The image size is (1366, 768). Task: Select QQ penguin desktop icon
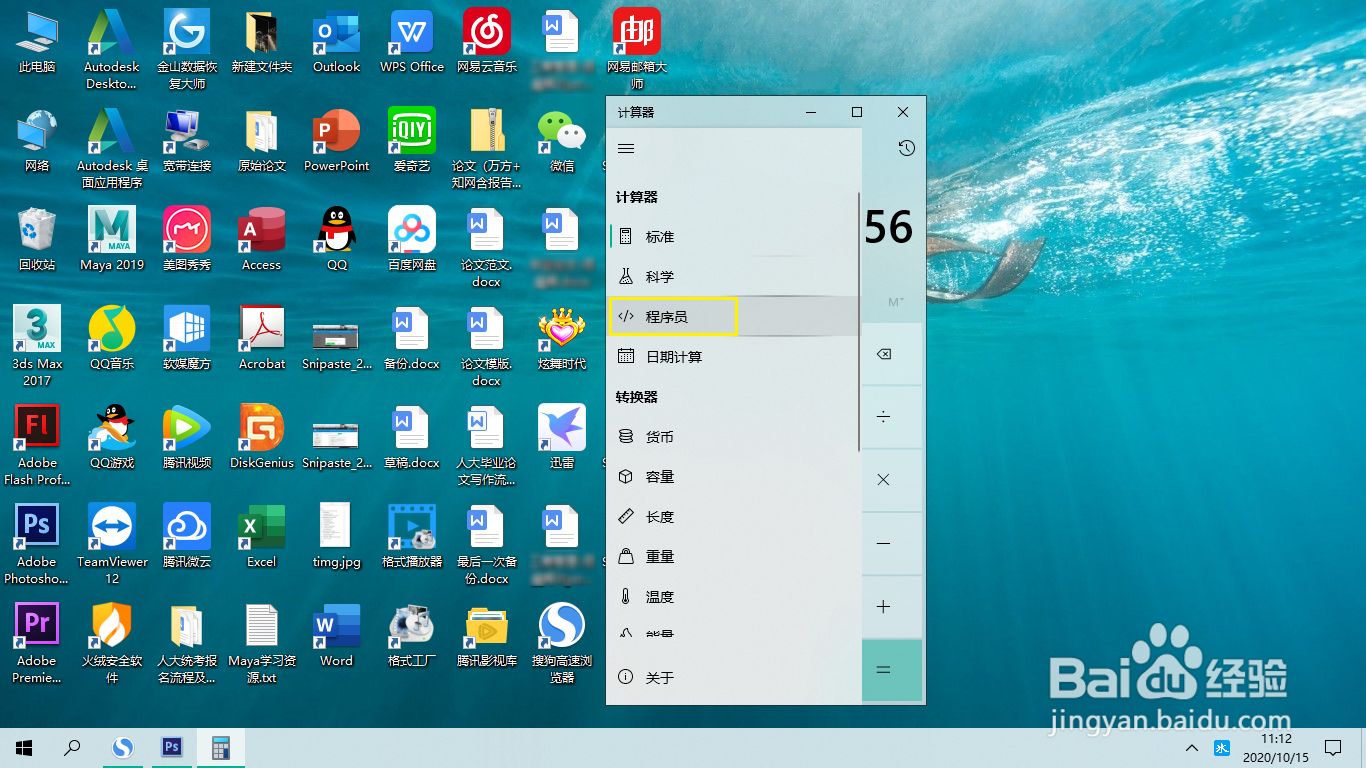point(337,241)
